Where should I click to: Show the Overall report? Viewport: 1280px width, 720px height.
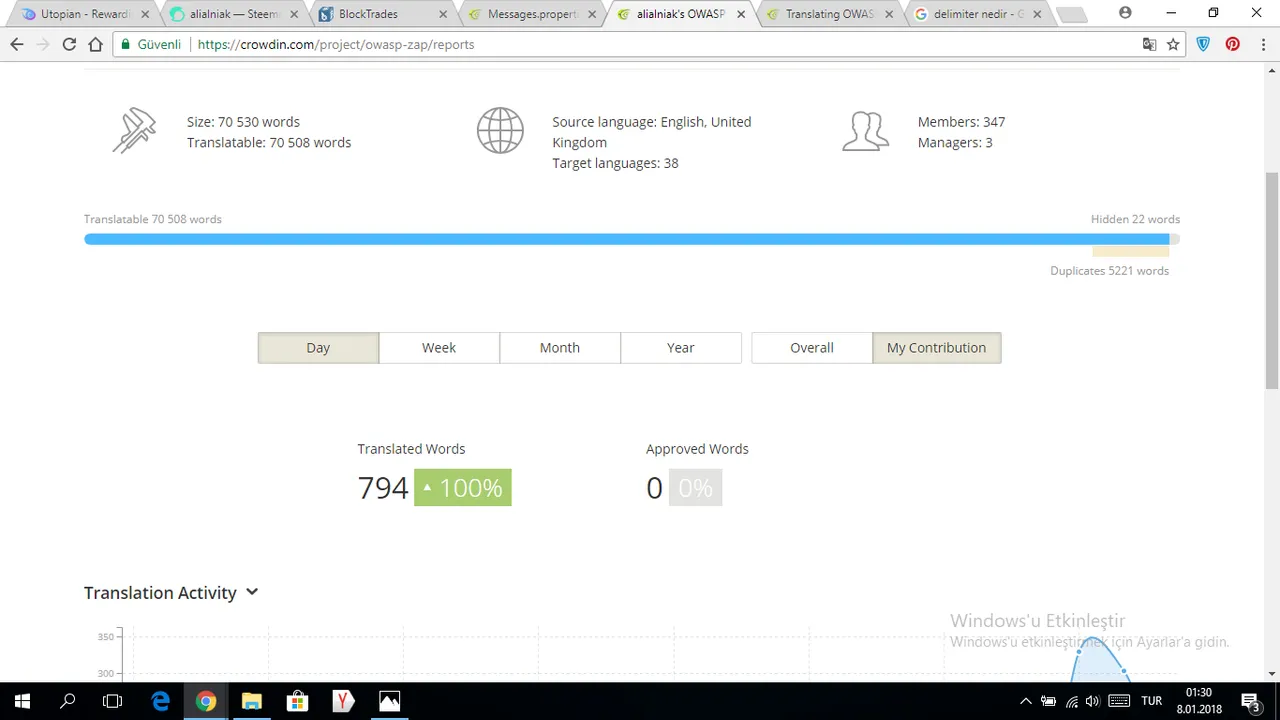point(811,347)
